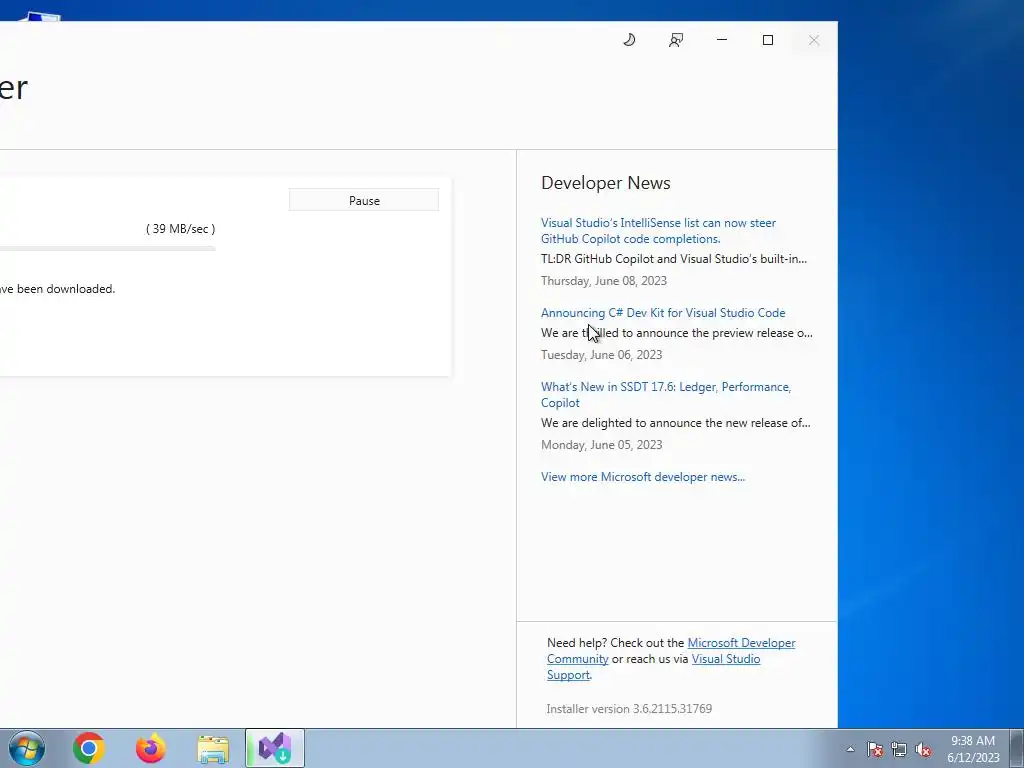
Task: Click Installer version 3.6.2115.31769 text
Action: [x=629, y=709]
